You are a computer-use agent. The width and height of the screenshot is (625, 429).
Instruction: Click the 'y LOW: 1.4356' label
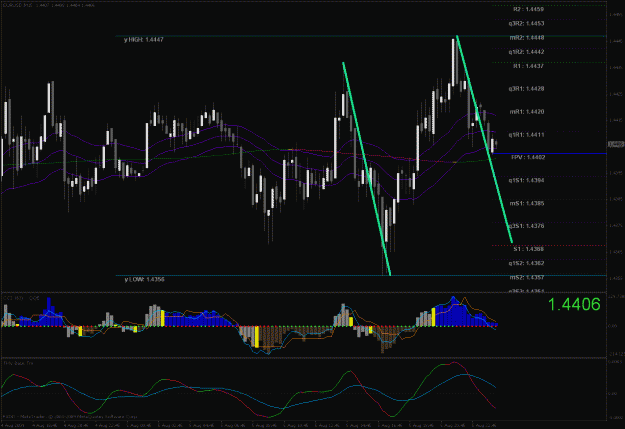tap(144, 279)
